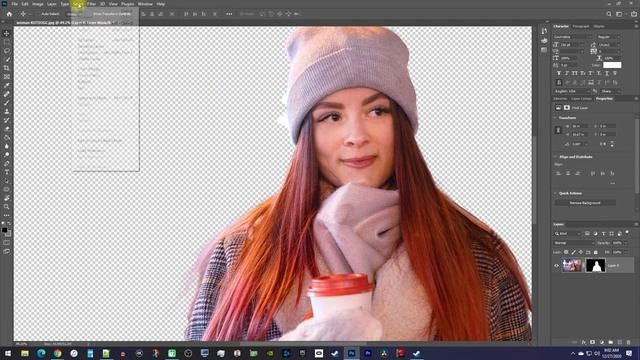
Task: Open the Search icon at top right
Action: click(x=609, y=14)
